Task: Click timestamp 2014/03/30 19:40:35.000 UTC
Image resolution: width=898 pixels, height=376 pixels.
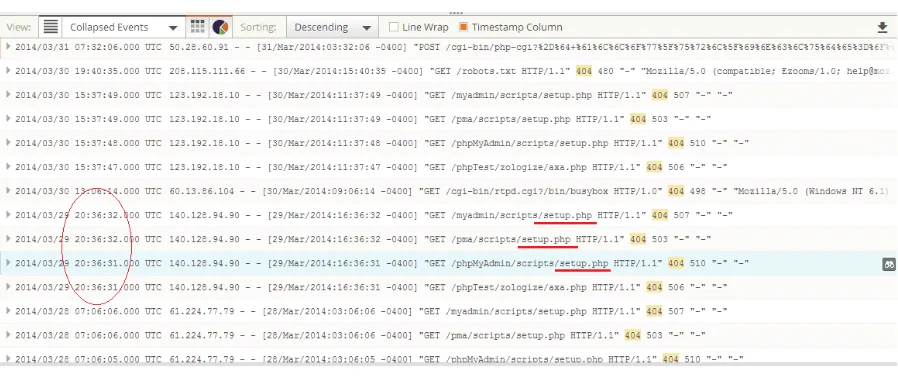Action: point(88,71)
